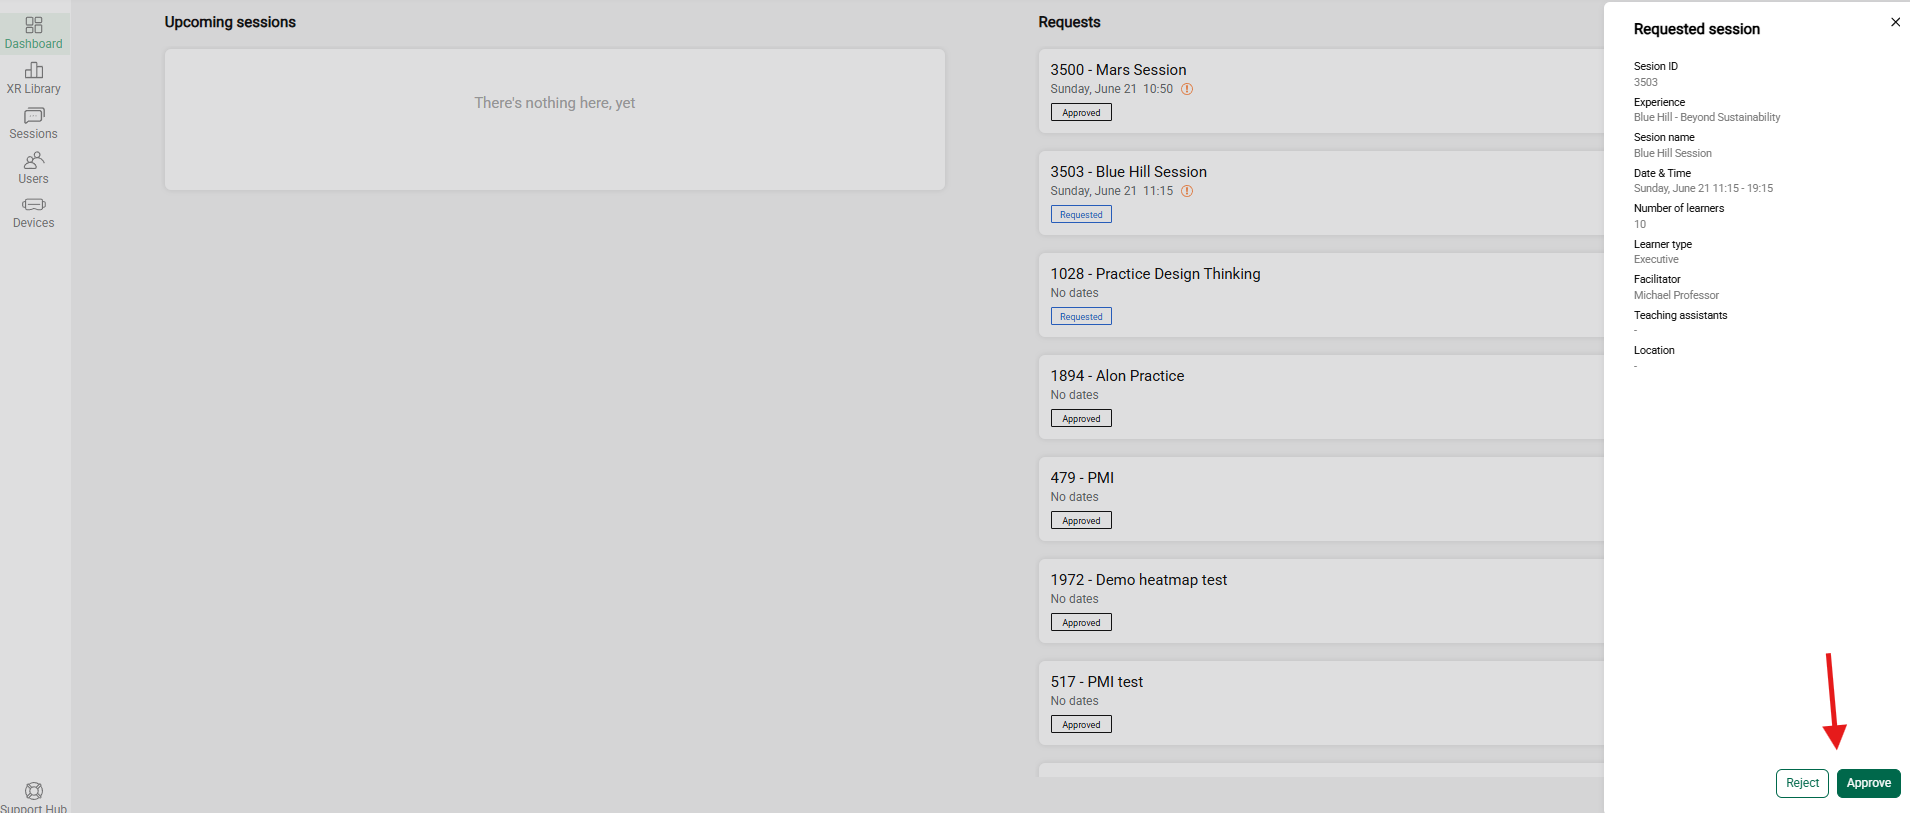Open the 1894 - Alon Practice request

1320,397
